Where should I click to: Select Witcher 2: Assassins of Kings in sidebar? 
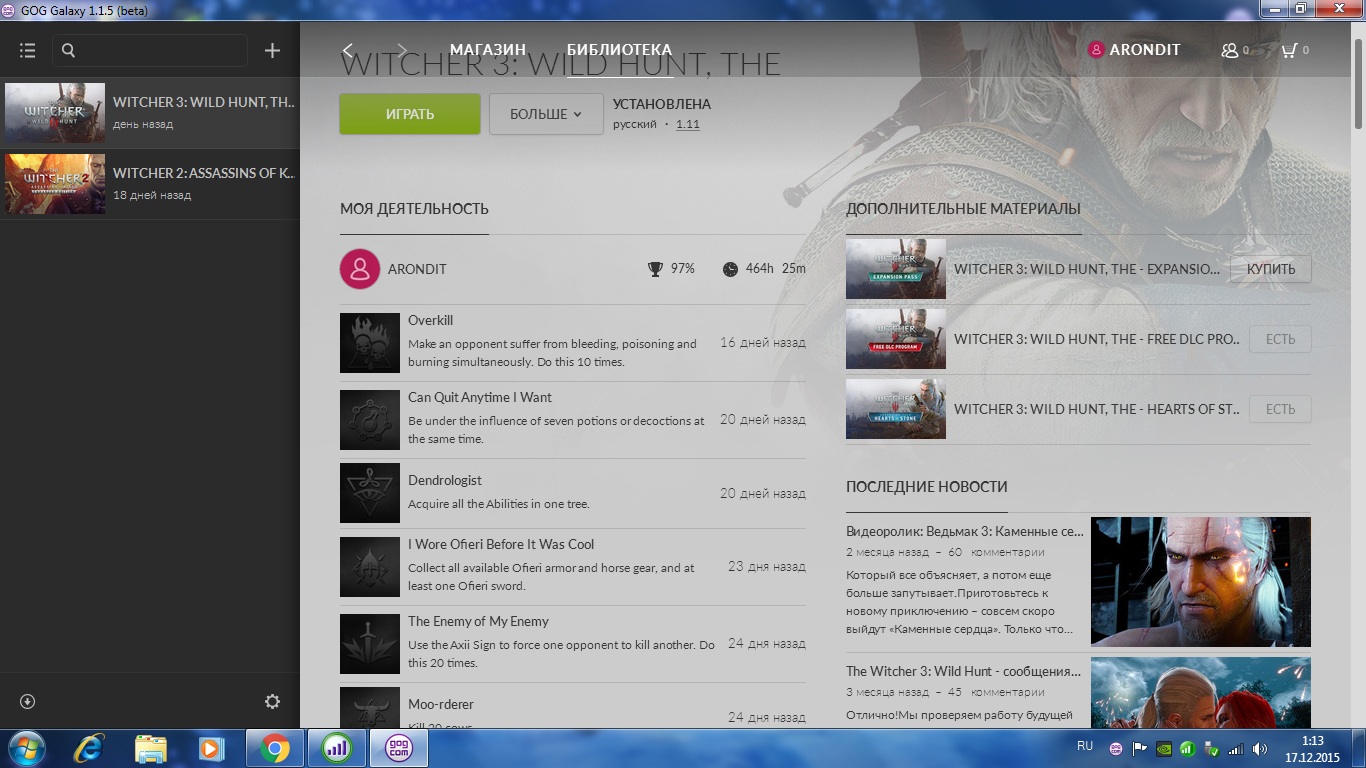(150, 184)
